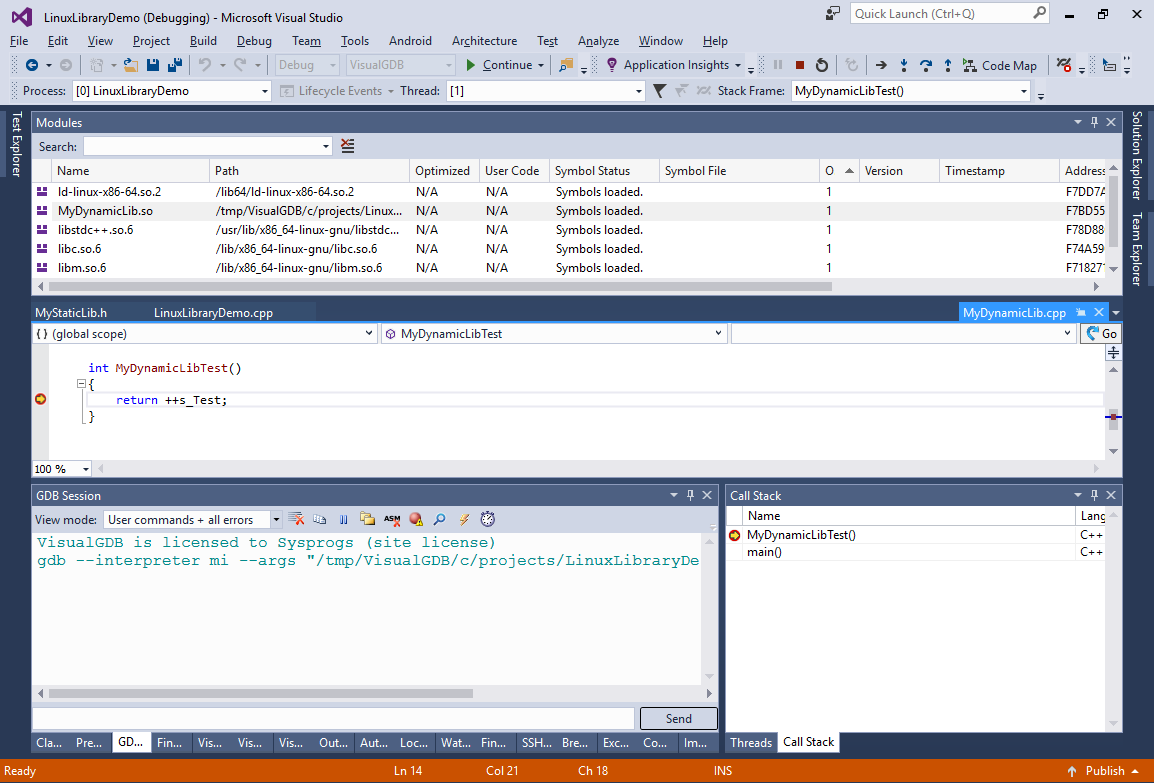Switch to the MyStaticLib.h tab
Screen dimensions: 1154x783
click(x=71, y=313)
